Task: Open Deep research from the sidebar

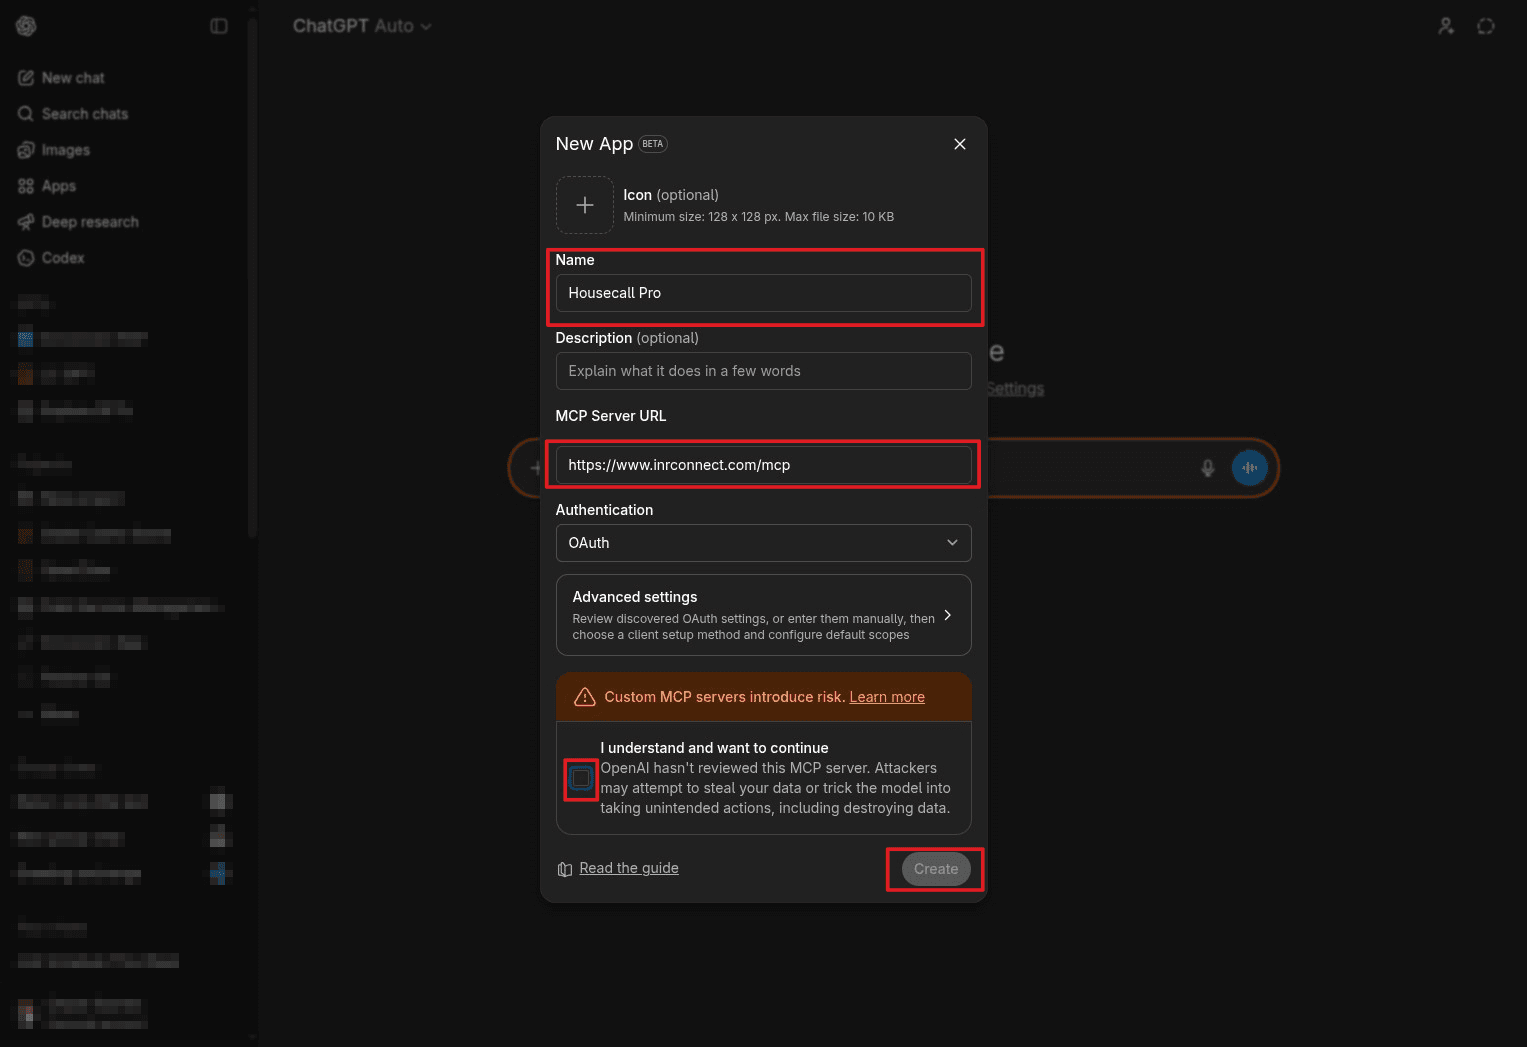Action: [90, 221]
